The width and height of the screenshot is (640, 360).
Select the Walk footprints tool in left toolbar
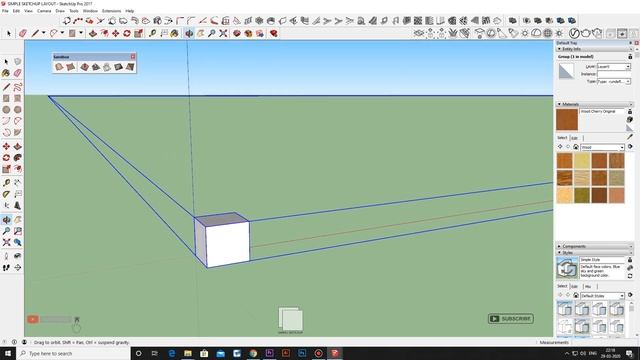tap(6, 268)
